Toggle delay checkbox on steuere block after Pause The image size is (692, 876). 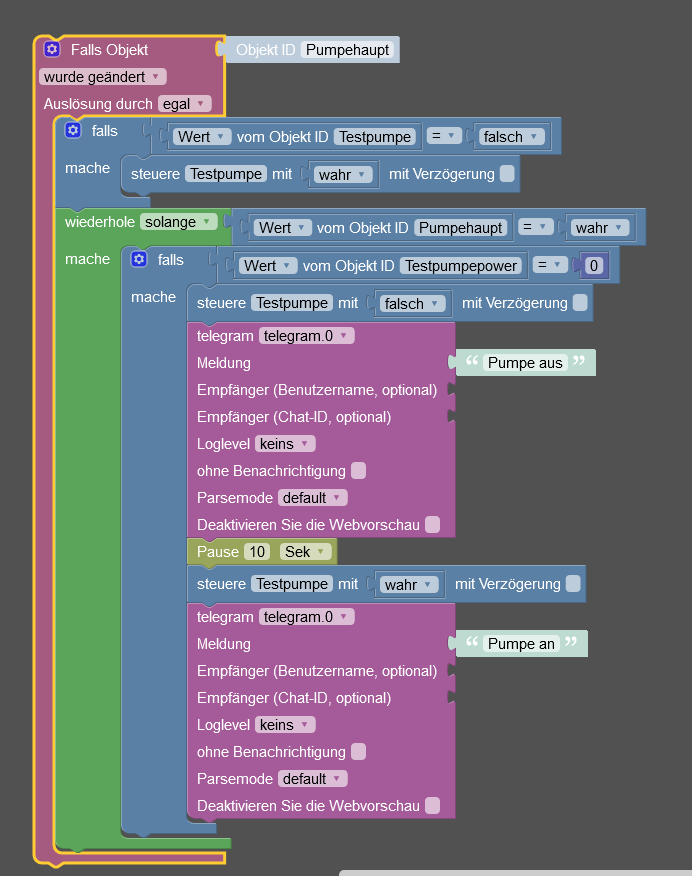[x=573, y=584]
